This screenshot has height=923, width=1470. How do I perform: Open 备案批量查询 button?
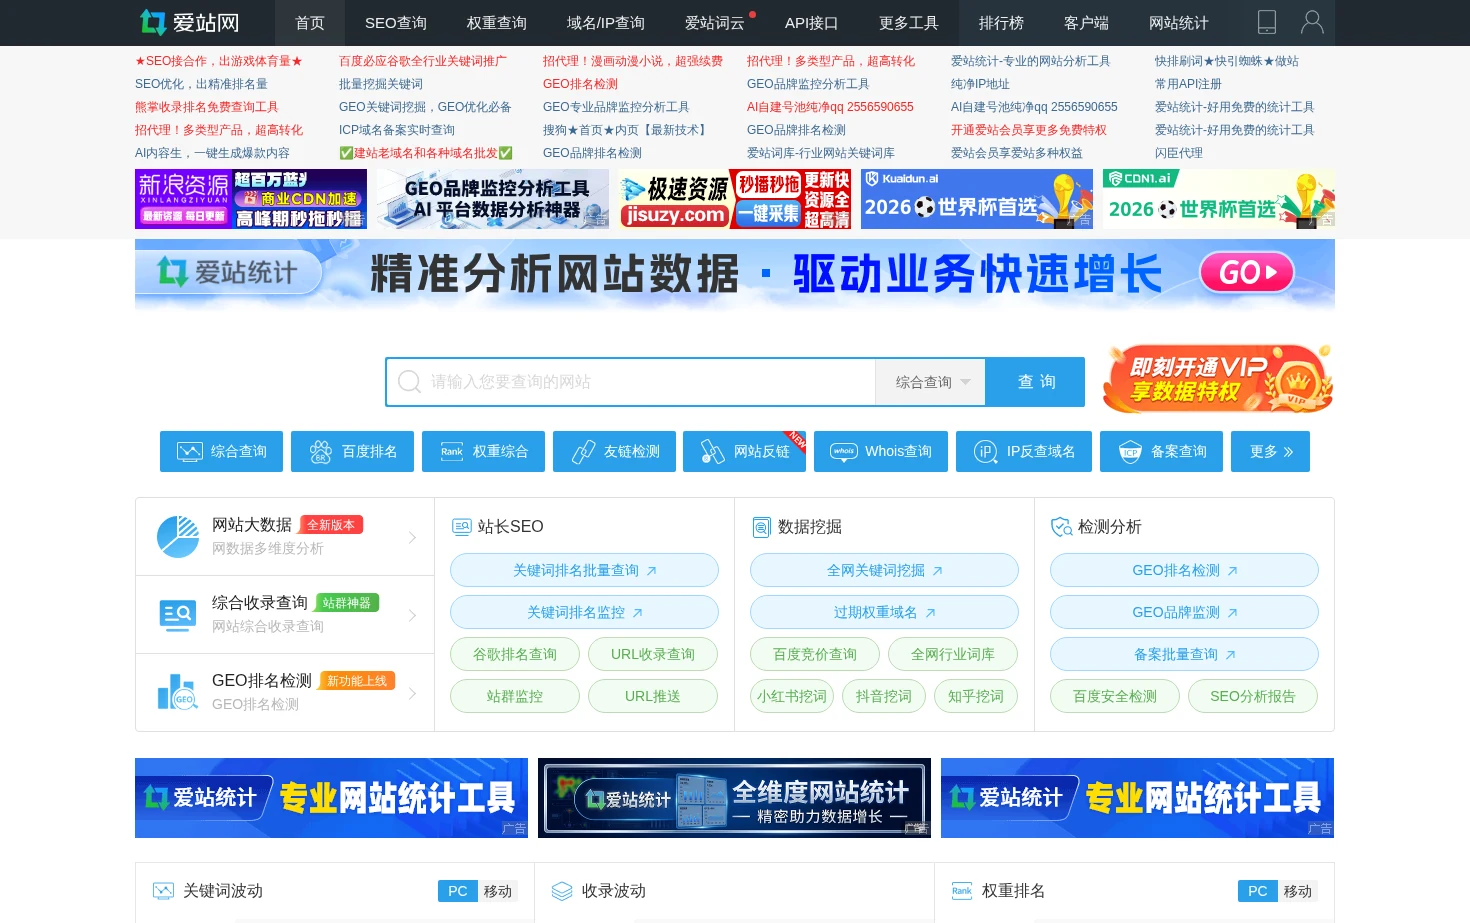[1184, 654]
